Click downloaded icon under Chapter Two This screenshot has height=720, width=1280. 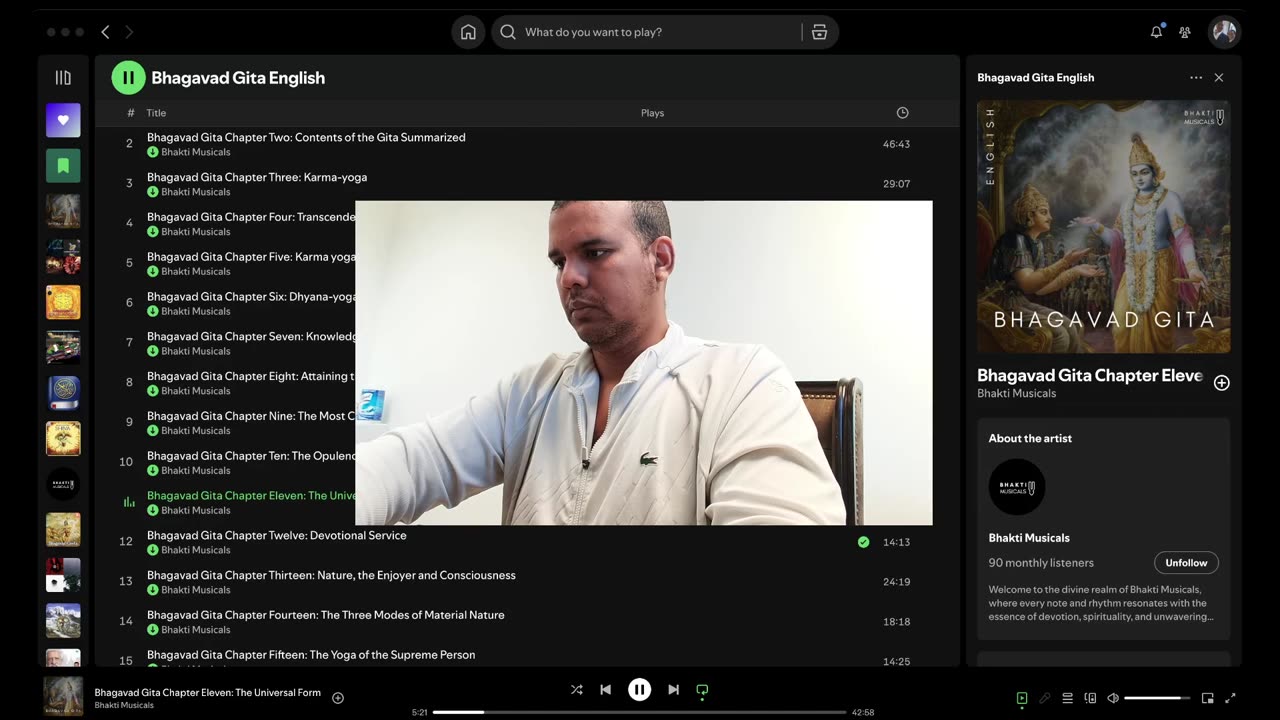point(153,152)
